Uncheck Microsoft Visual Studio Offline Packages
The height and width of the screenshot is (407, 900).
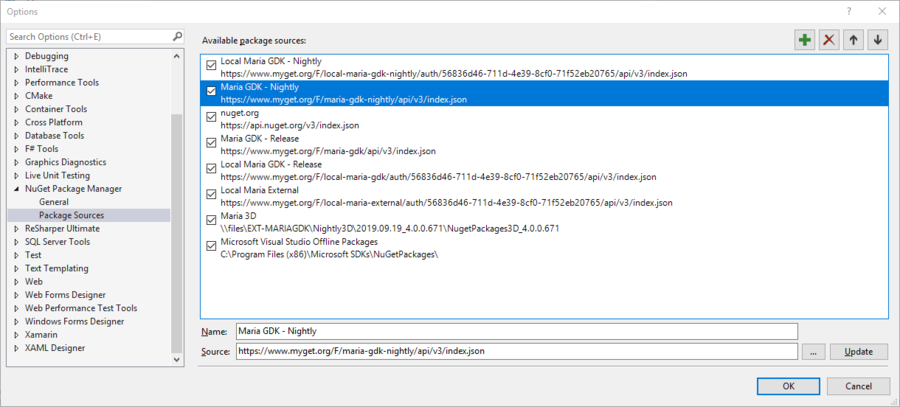[211, 246]
